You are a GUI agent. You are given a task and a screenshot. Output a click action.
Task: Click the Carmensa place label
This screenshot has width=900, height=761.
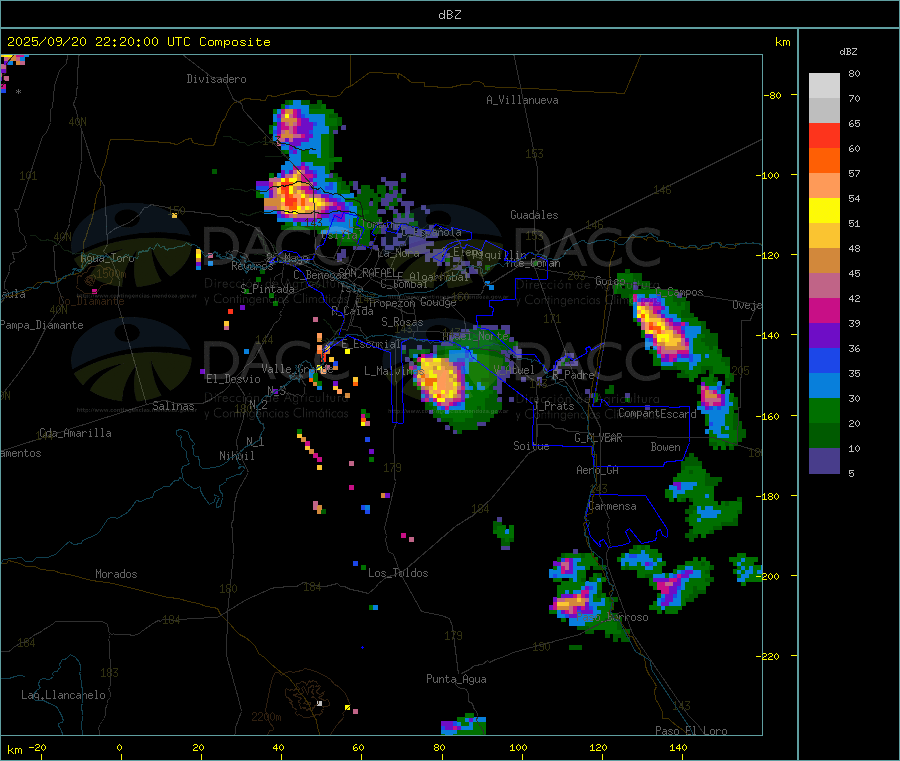click(612, 507)
